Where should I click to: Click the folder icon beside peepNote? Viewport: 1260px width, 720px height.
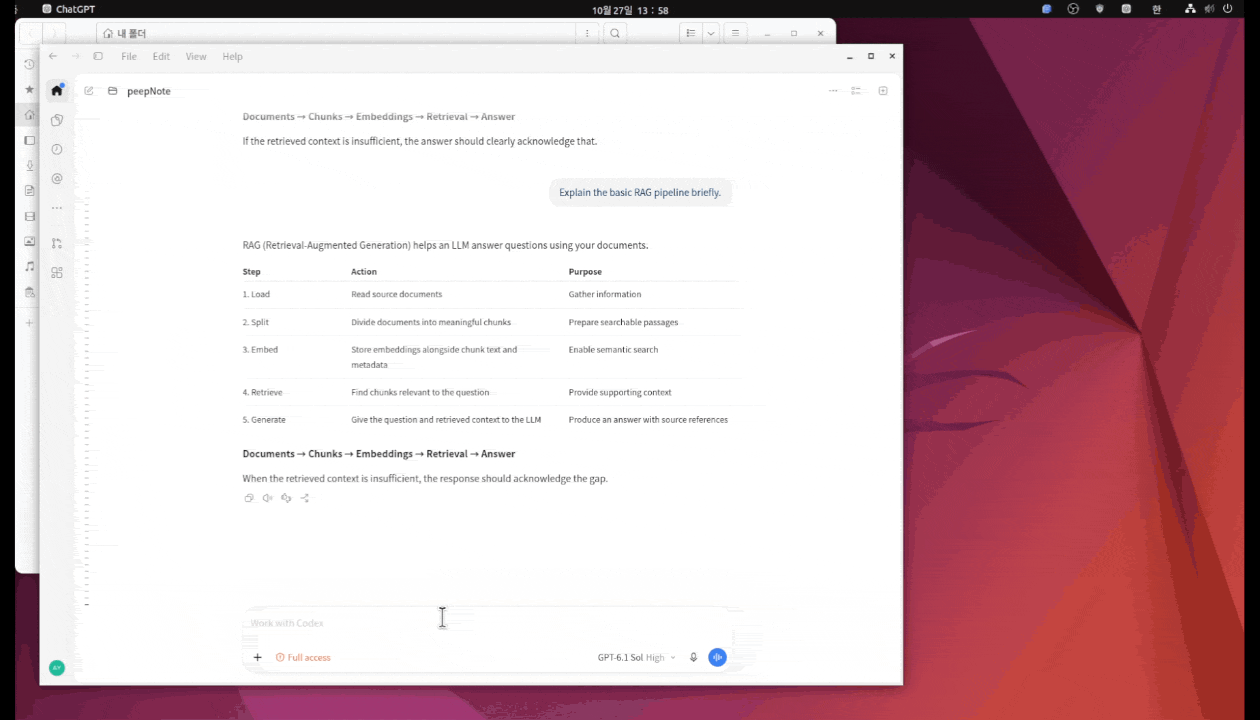(113, 91)
